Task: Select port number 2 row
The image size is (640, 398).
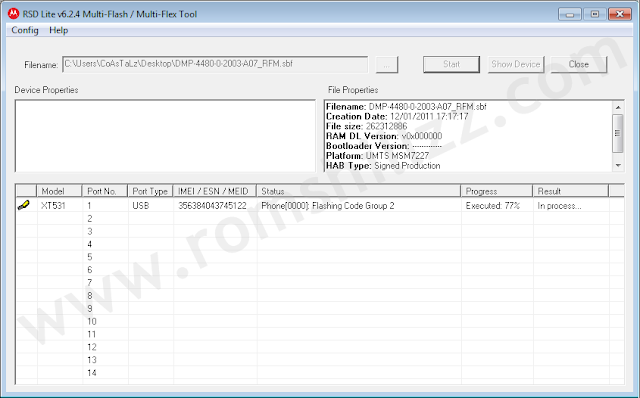Action: pos(320,218)
